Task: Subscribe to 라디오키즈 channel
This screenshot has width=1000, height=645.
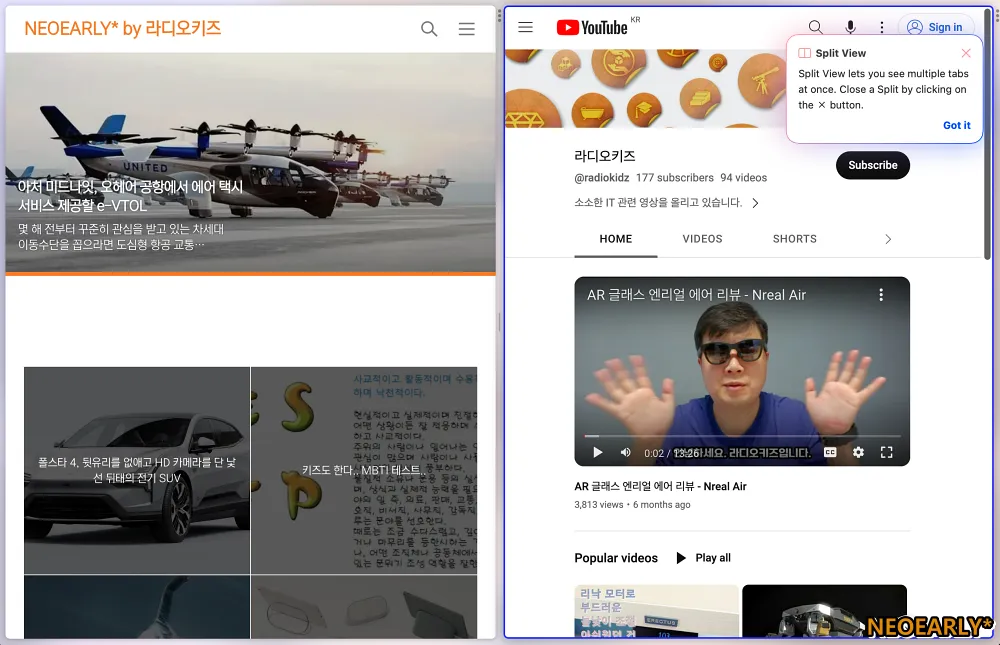Action: click(x=872, y=165)
